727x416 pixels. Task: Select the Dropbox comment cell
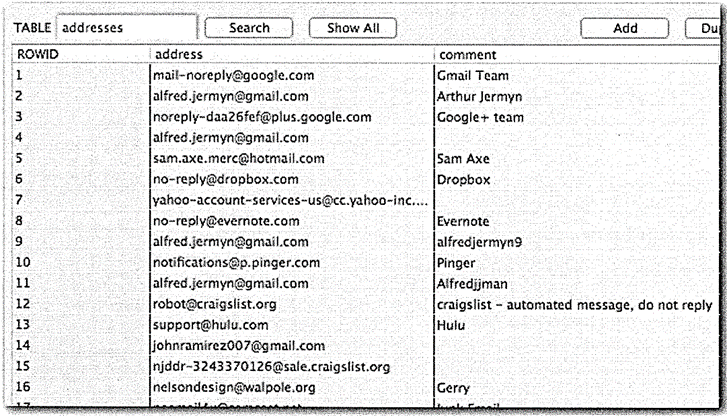577,179
